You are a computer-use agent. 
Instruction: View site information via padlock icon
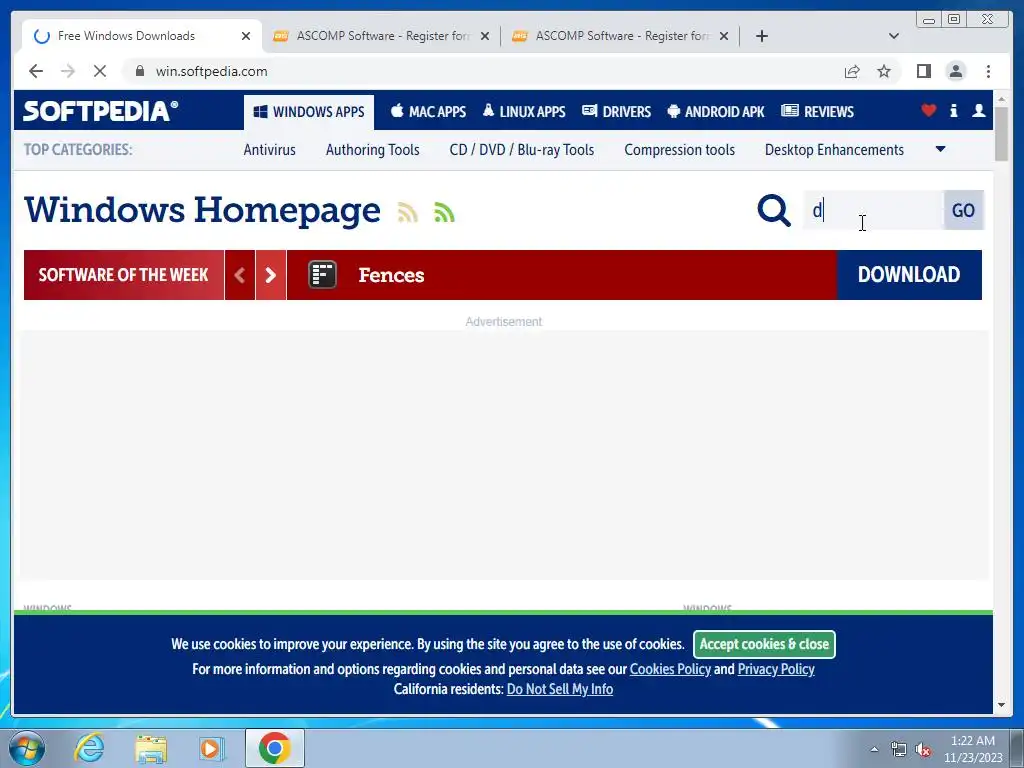point(140,71)
